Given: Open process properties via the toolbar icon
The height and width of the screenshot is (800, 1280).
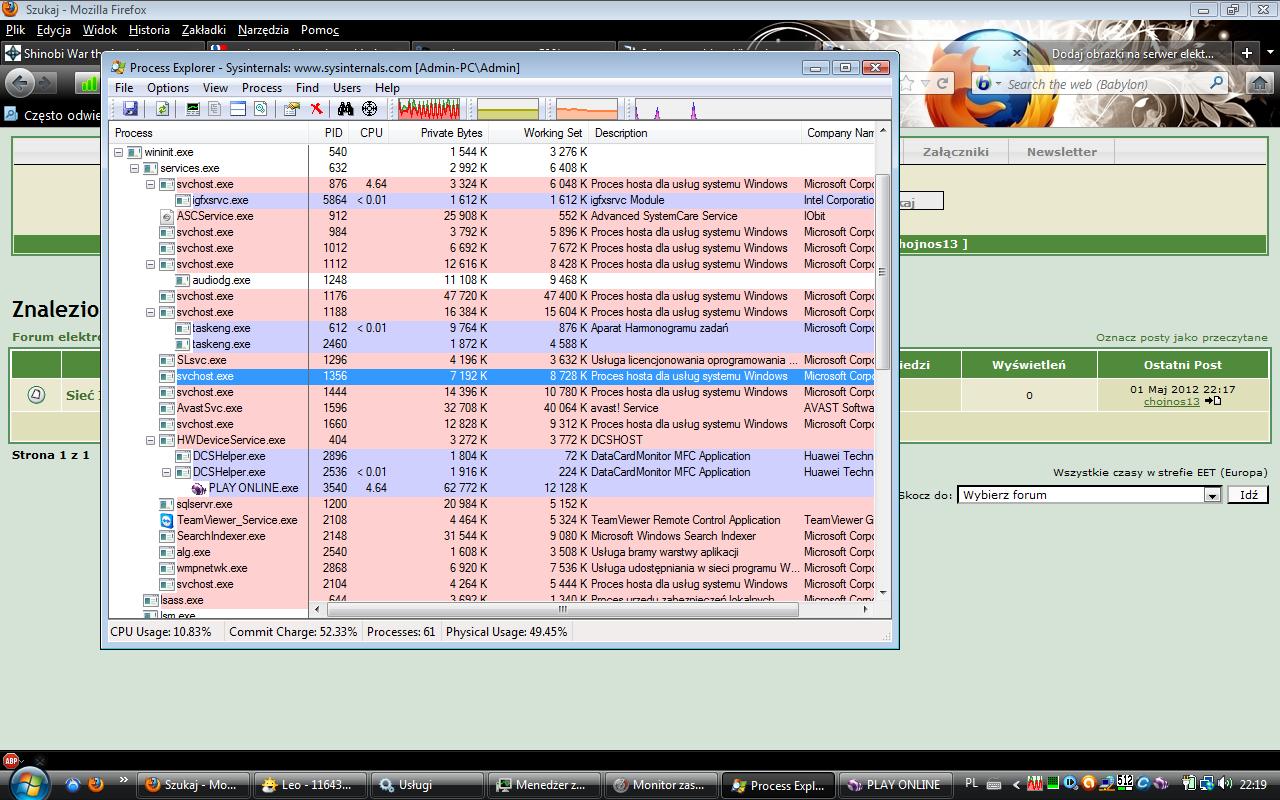Looking at the screenshot, I should [x=291, y=108].
